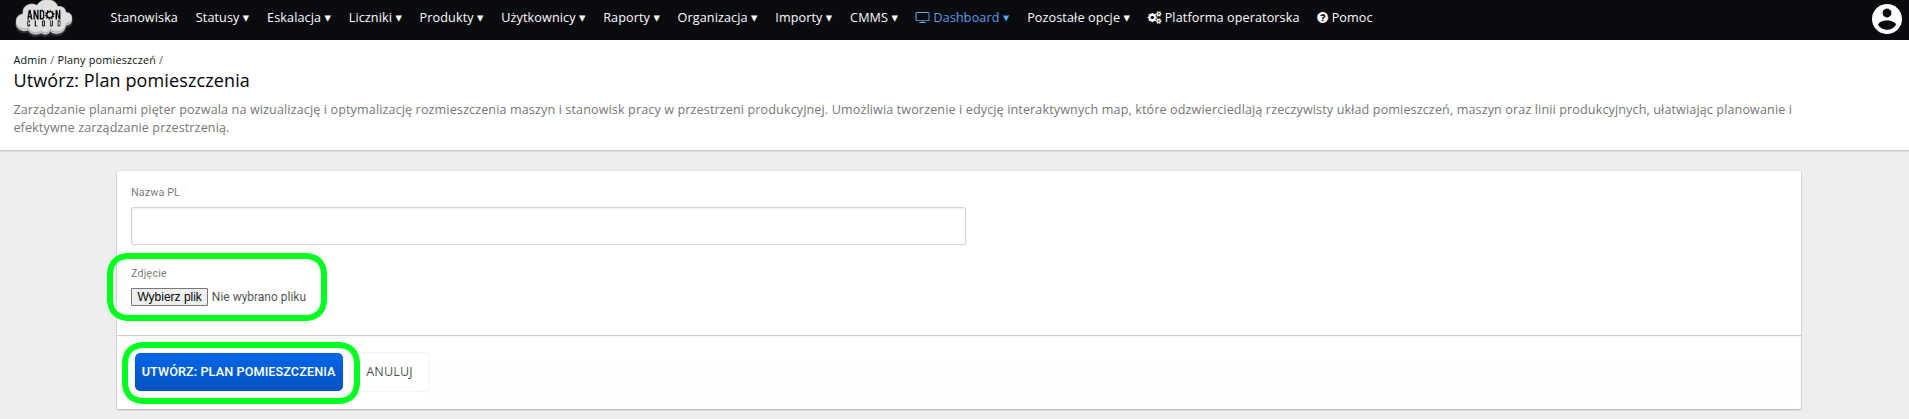Click Wybierz plik file chooser button
Screen dimensions: 1909x419
click(169, 297)
